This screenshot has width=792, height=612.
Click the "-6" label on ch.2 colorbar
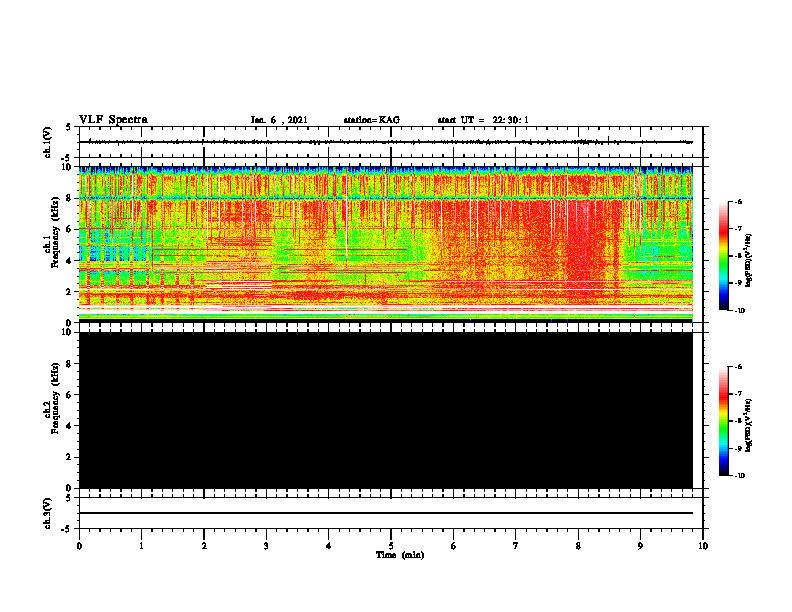738,367
